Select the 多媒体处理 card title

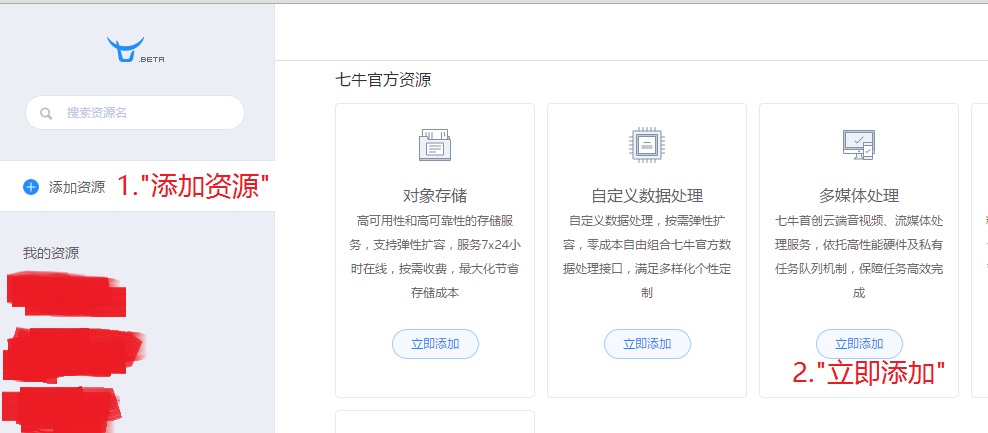point(859,195)
